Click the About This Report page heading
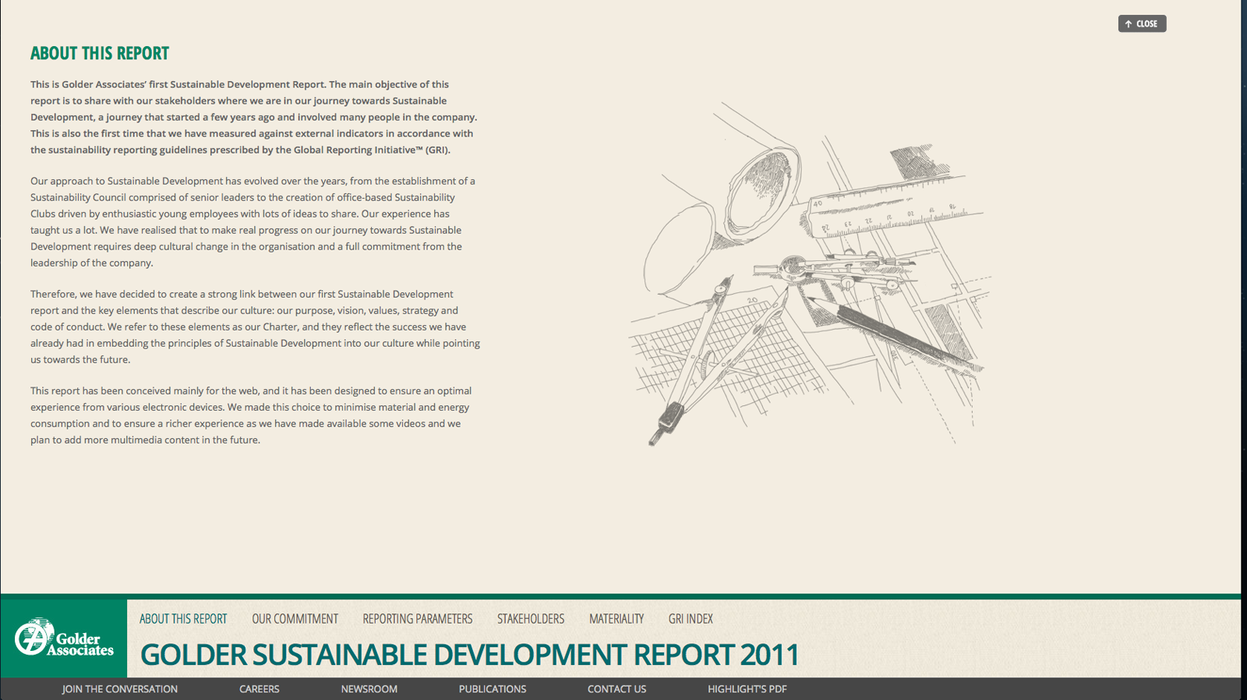The width and height of the screenshot is (1247, 700). tap(99, 54)
